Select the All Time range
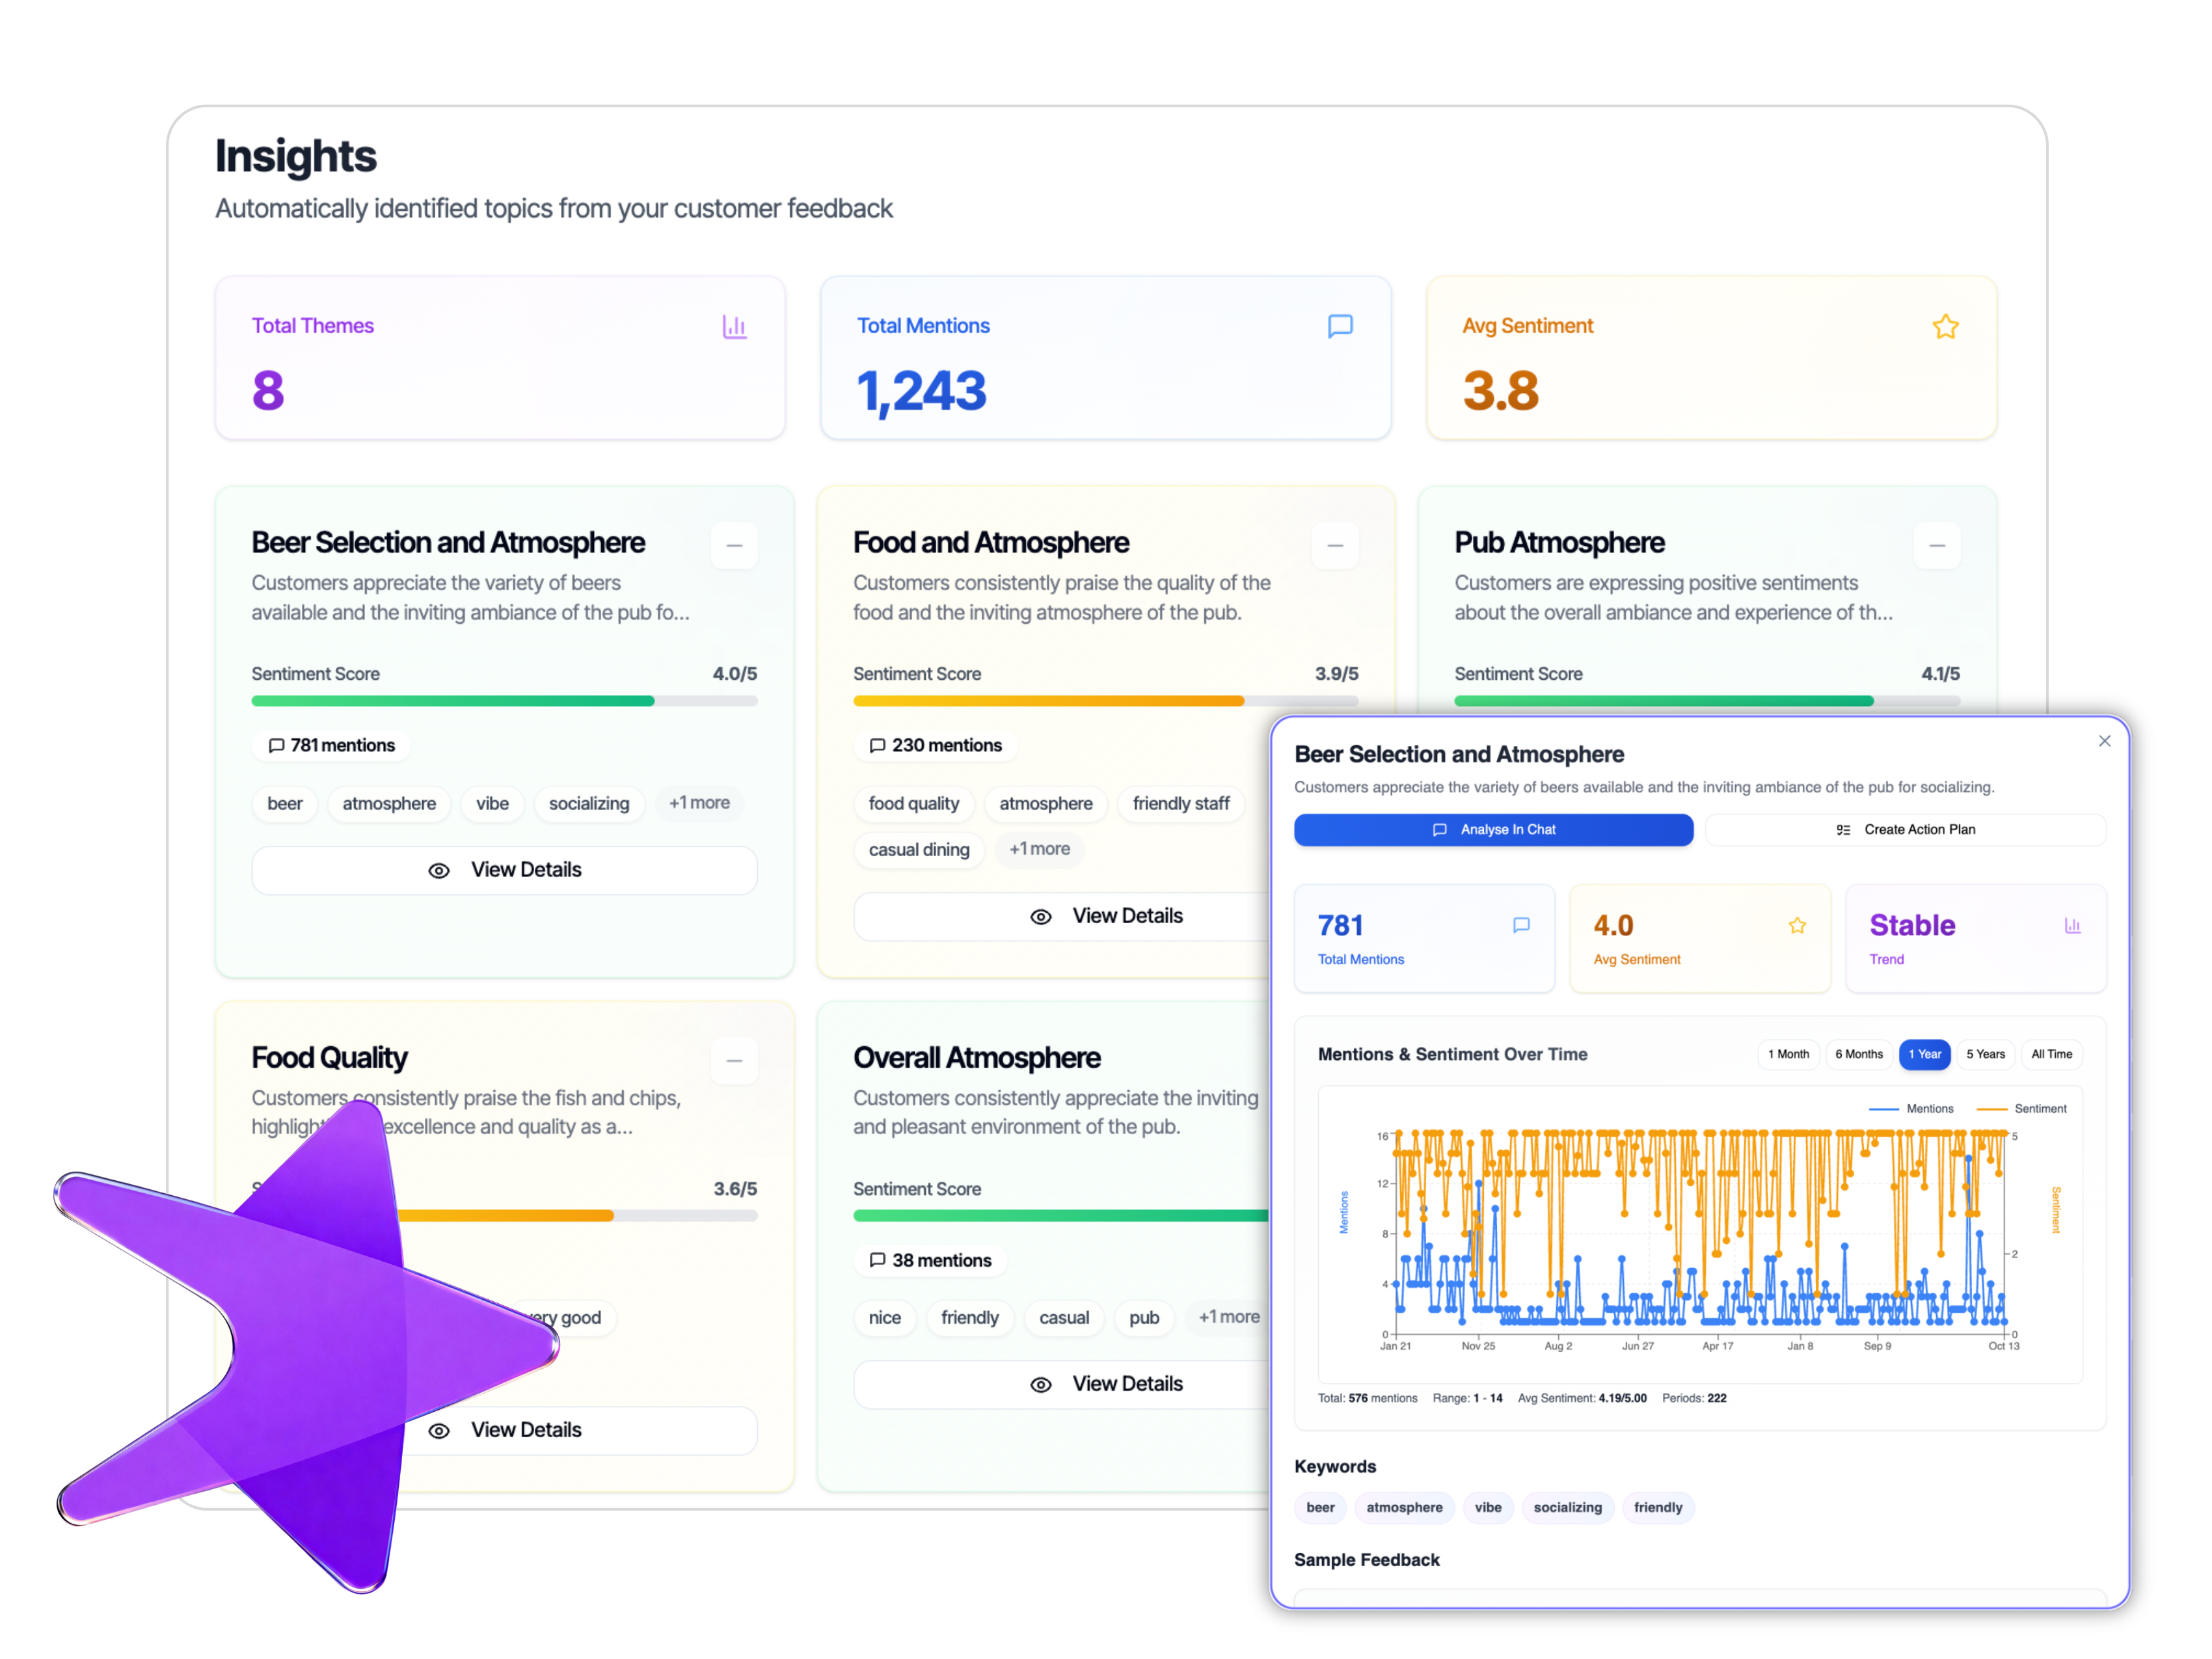This screenshot has height=1659, width=2212. (x=2051, y=1054)
